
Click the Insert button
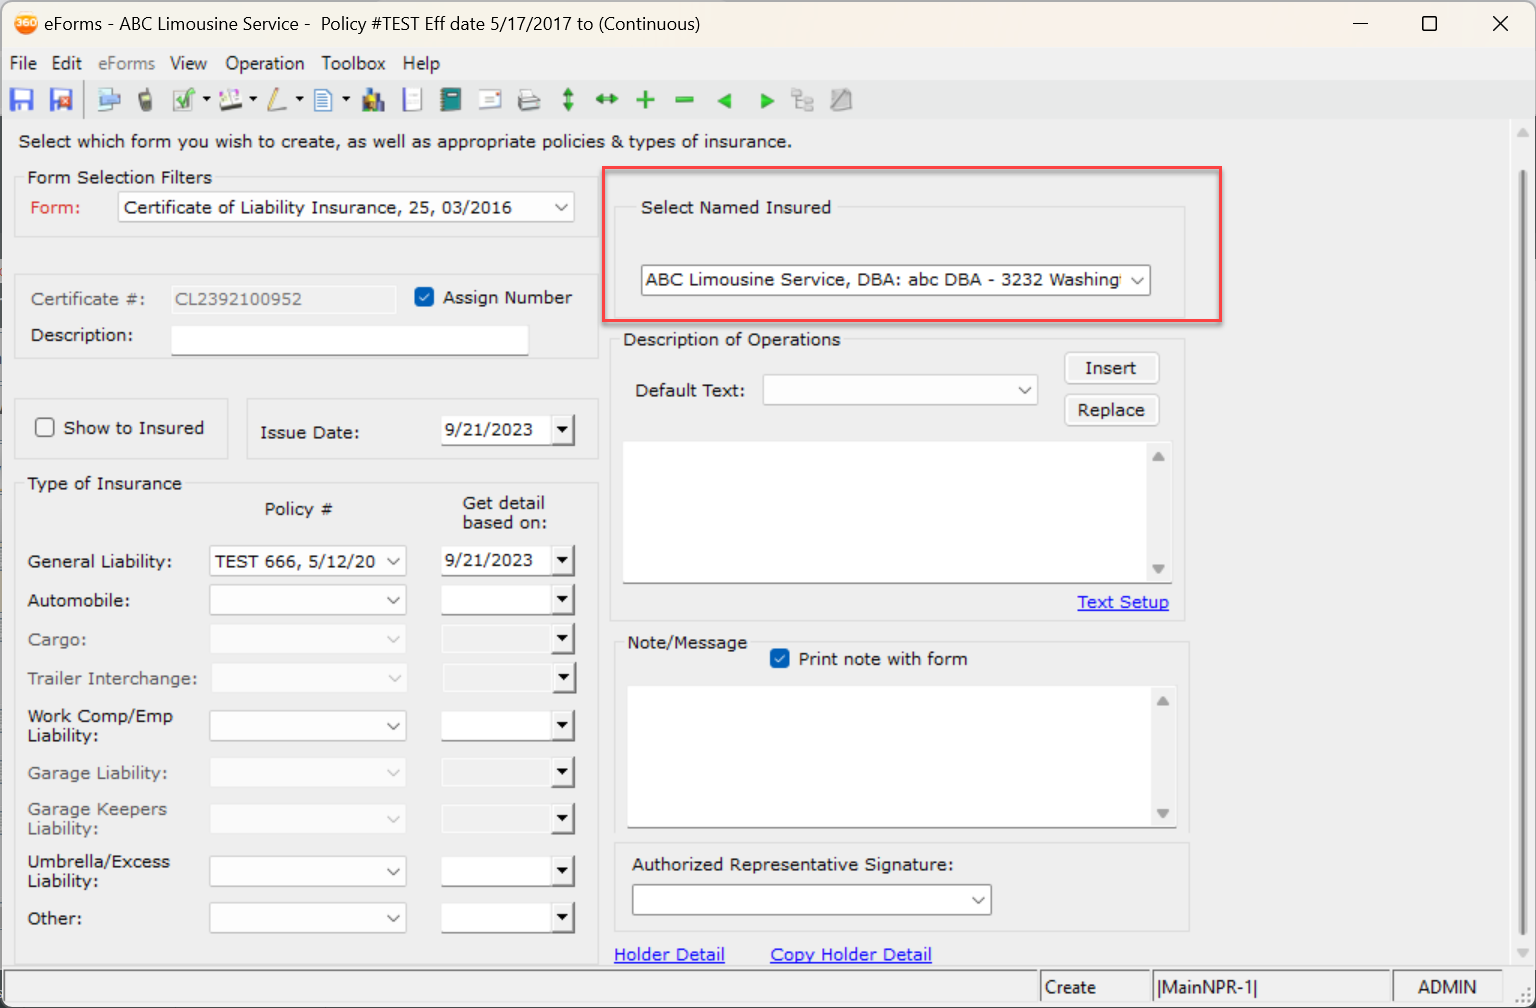[x=1110, y=368]
